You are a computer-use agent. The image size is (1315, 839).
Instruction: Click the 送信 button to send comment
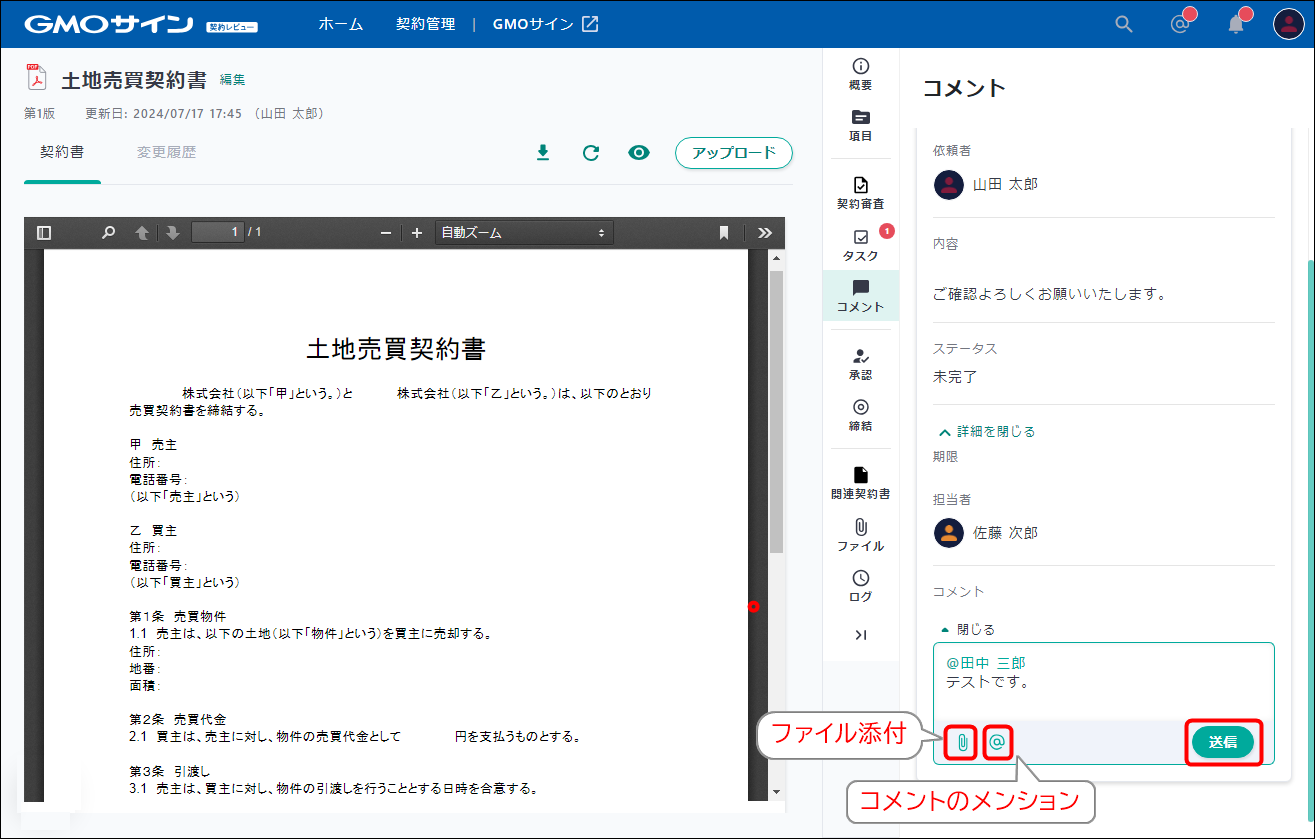coord(1222,743)
